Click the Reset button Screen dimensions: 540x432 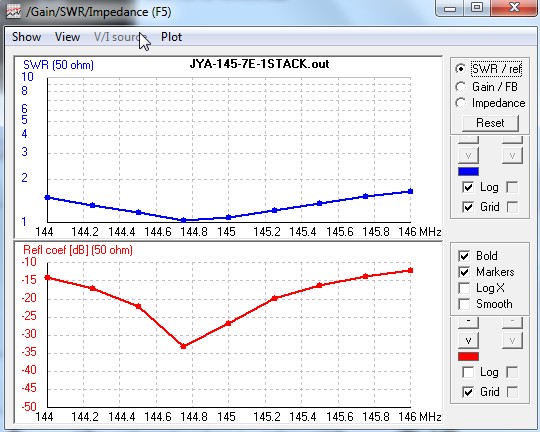point(490,123)
